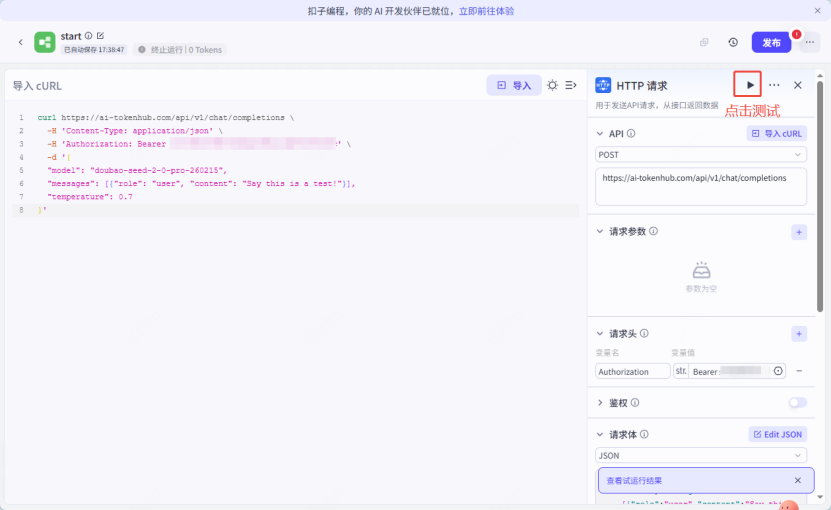This screenshot has width=831, height=510.
Task: Open the str. type selector
Action: coord(681,371)
